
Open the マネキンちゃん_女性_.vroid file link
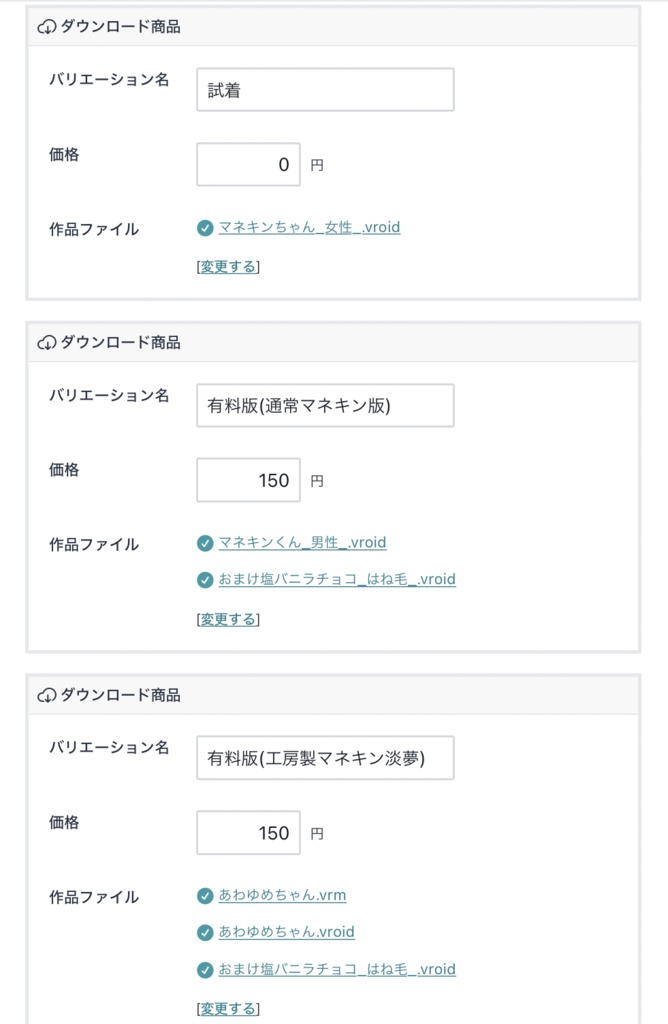coord(309,227)
